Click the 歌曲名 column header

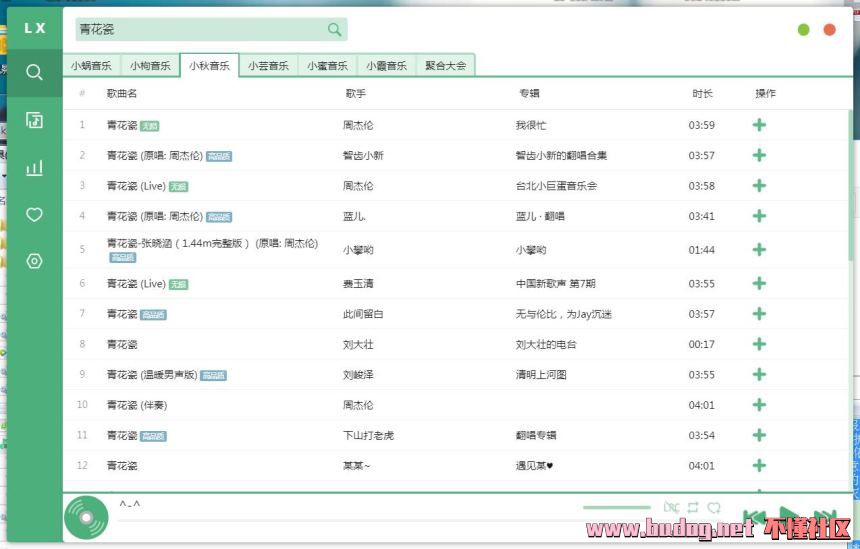[122, 94]
